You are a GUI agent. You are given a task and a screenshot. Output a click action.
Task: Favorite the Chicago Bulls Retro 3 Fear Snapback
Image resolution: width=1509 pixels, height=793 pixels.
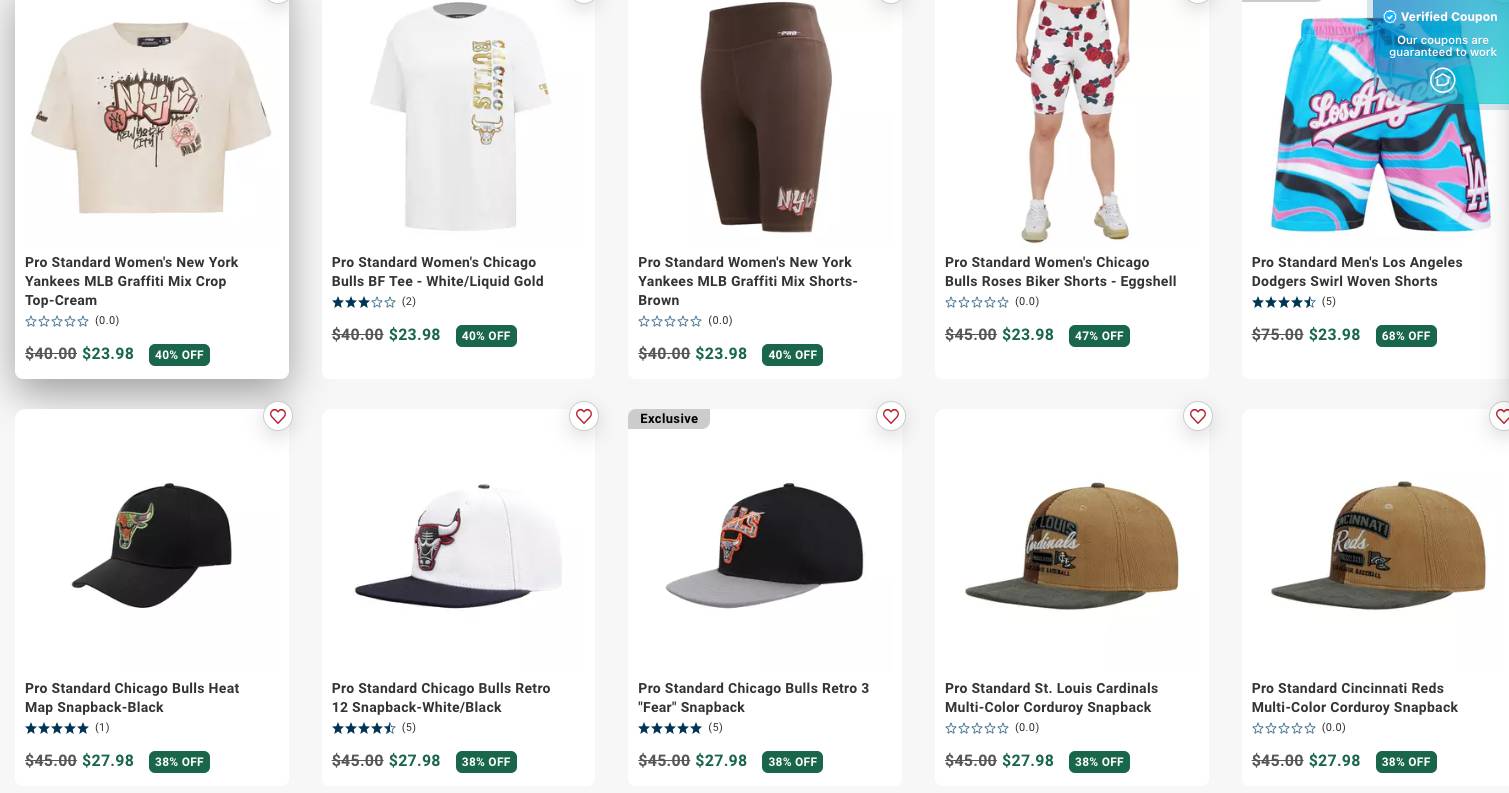click(x=890, y=417)
